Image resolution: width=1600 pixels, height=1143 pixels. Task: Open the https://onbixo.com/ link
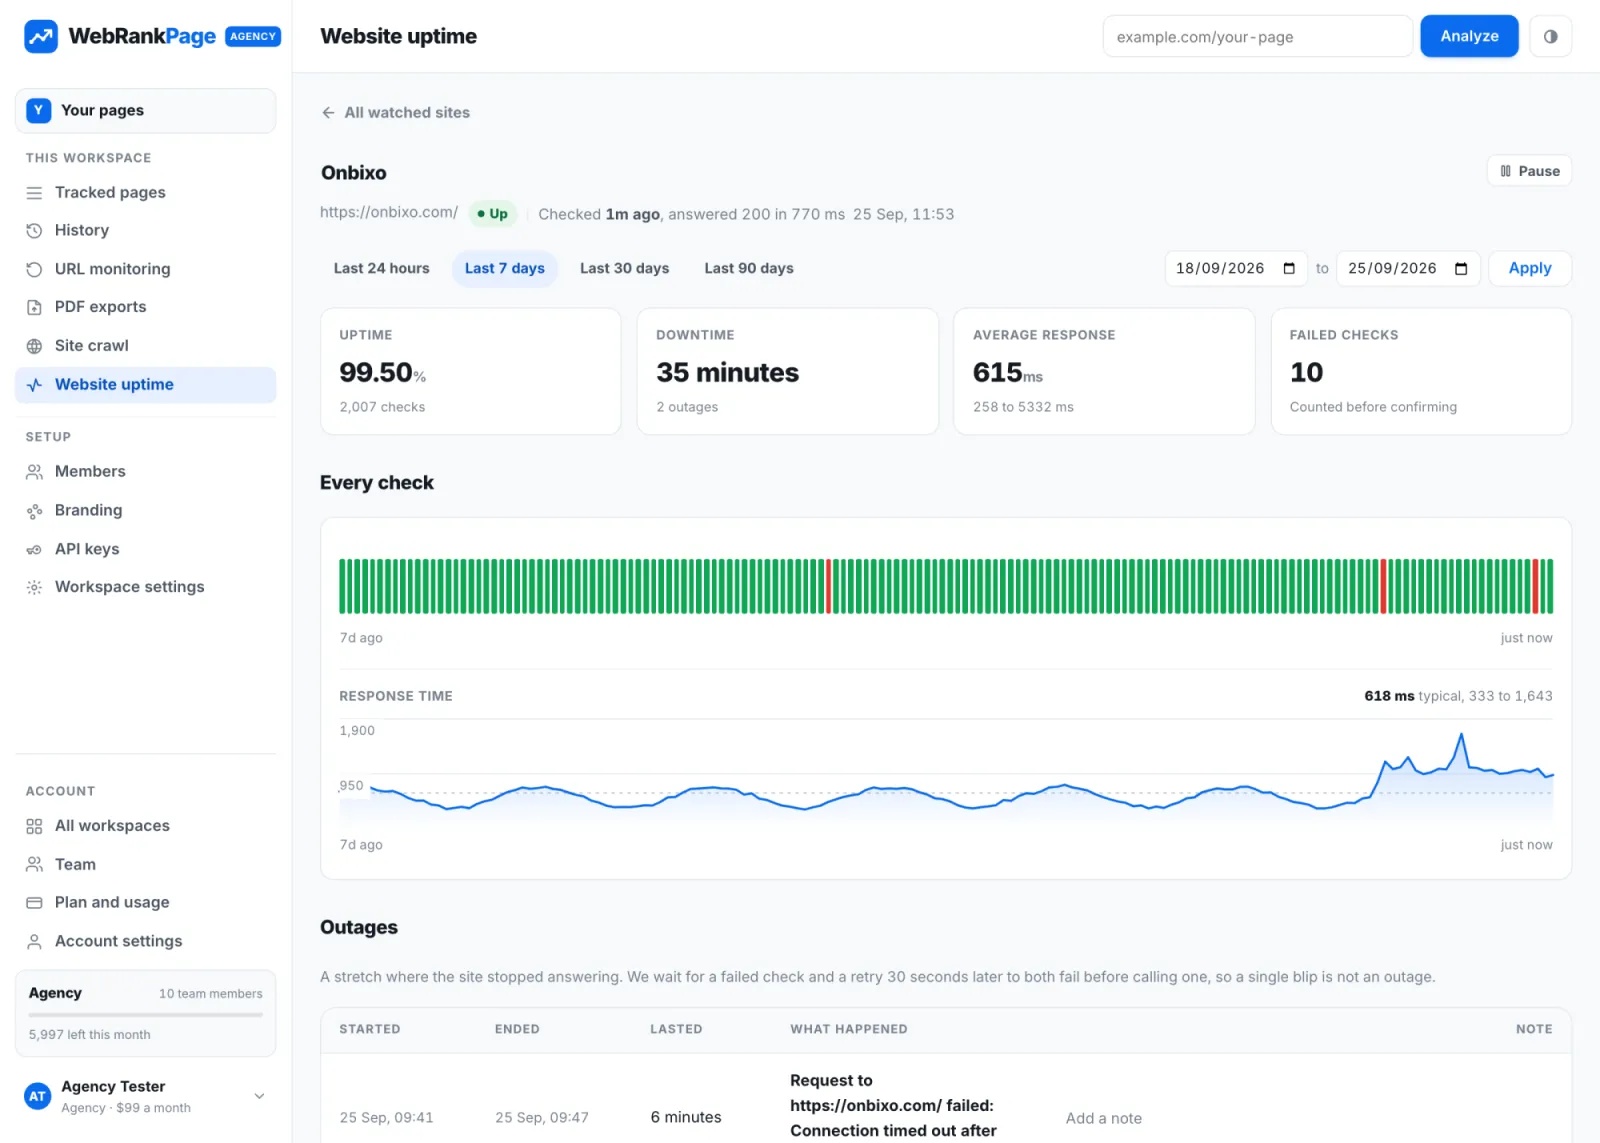point(389,212)
